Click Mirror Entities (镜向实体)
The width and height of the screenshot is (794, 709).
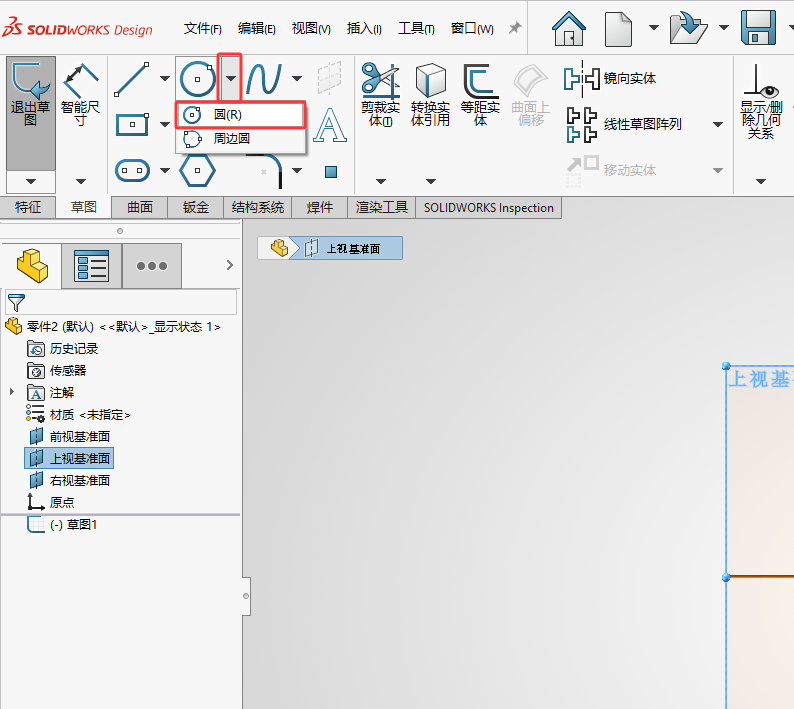tap(610, 78)
